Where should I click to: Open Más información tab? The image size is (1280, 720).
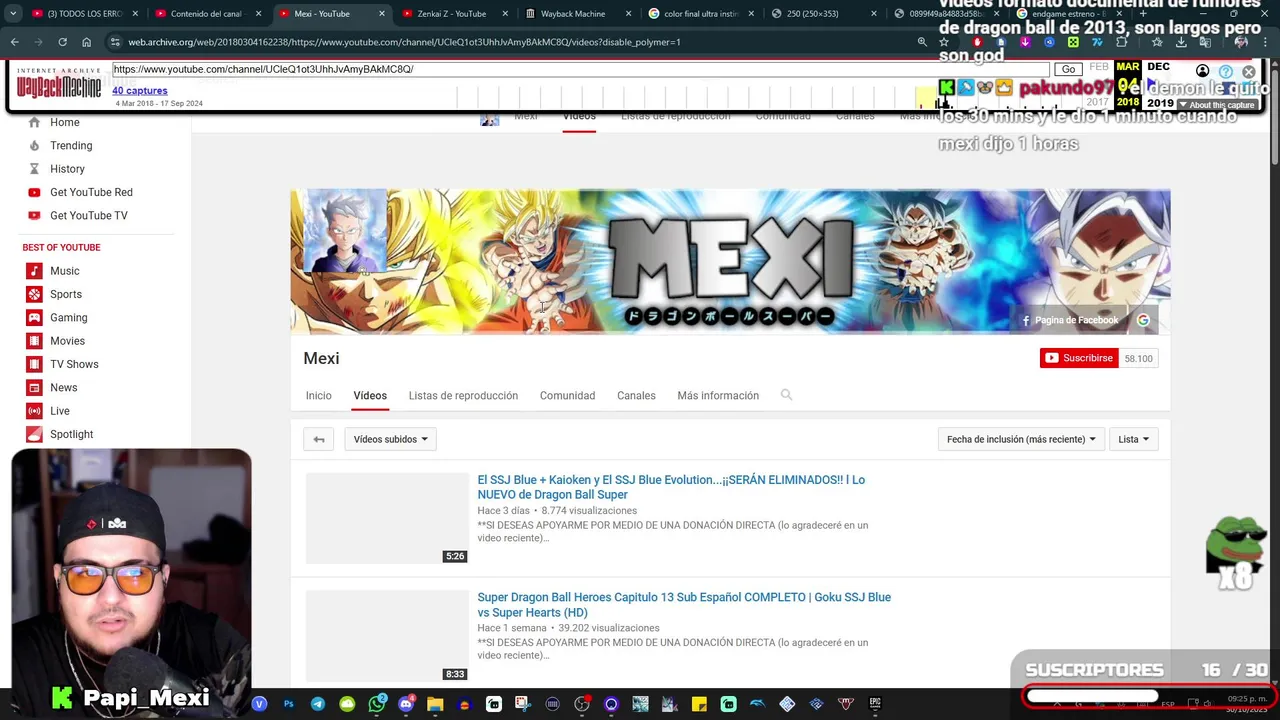tap(718, 396)
